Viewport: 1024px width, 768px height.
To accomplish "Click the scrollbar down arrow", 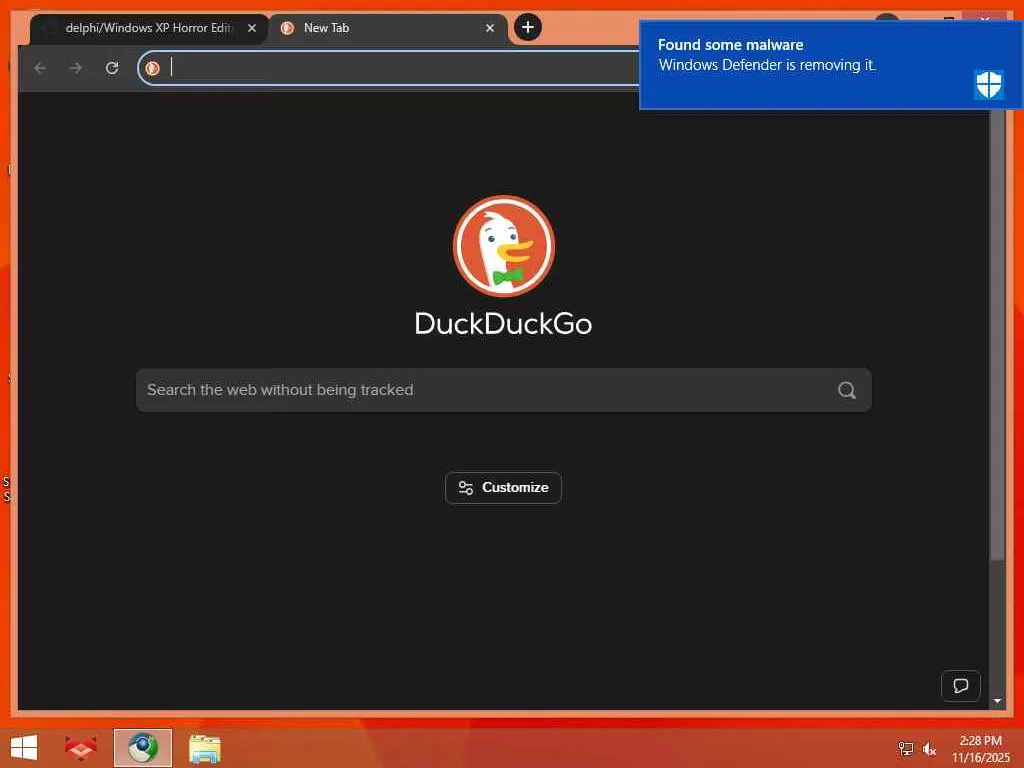I will [x=997, y=701].
